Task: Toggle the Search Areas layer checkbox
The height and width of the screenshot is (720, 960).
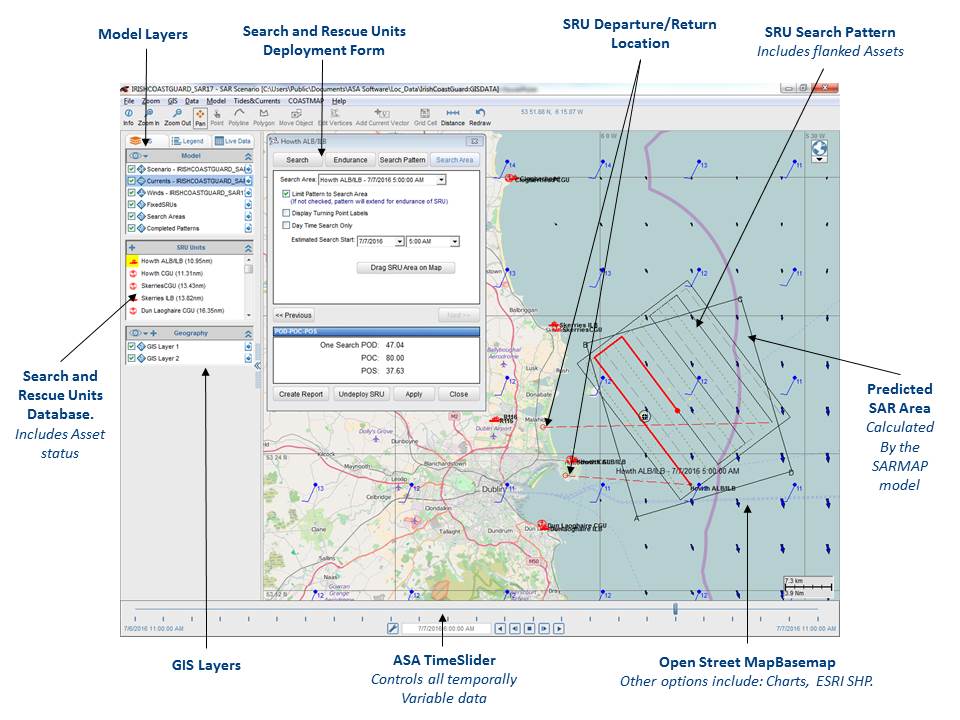Action: (132, 216)
